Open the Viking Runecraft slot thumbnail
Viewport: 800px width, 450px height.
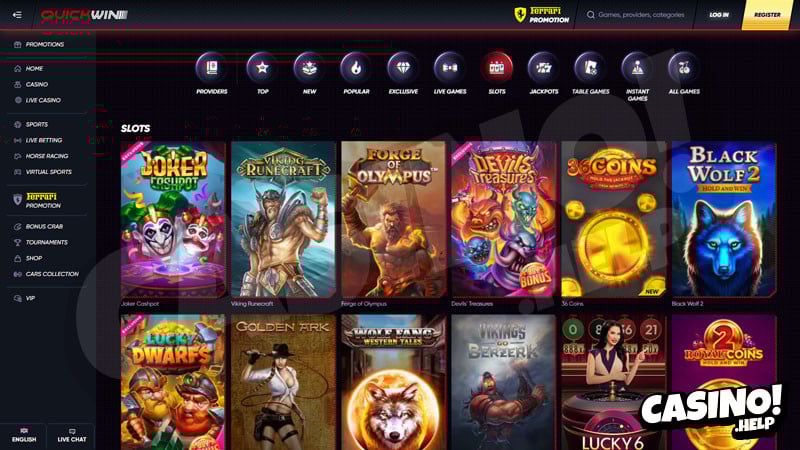(283, 219)
